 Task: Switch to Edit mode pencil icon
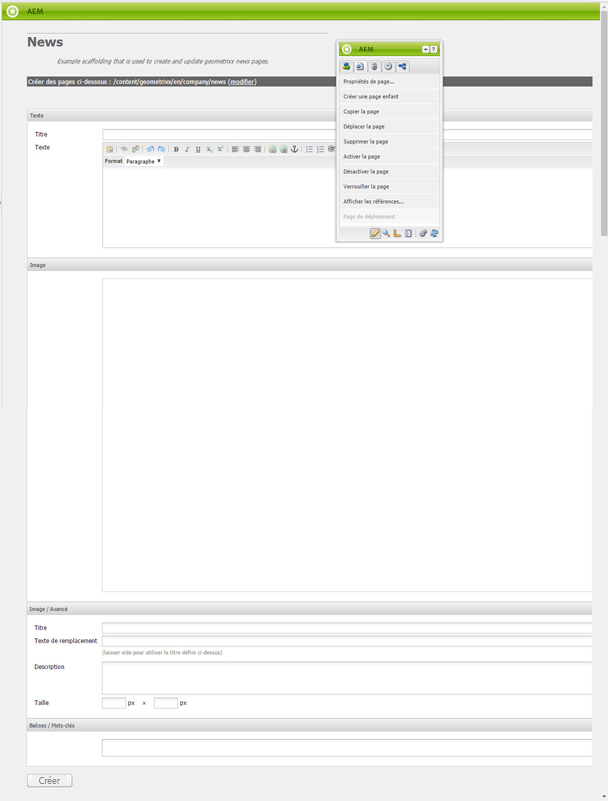click(x=375, y=233)
